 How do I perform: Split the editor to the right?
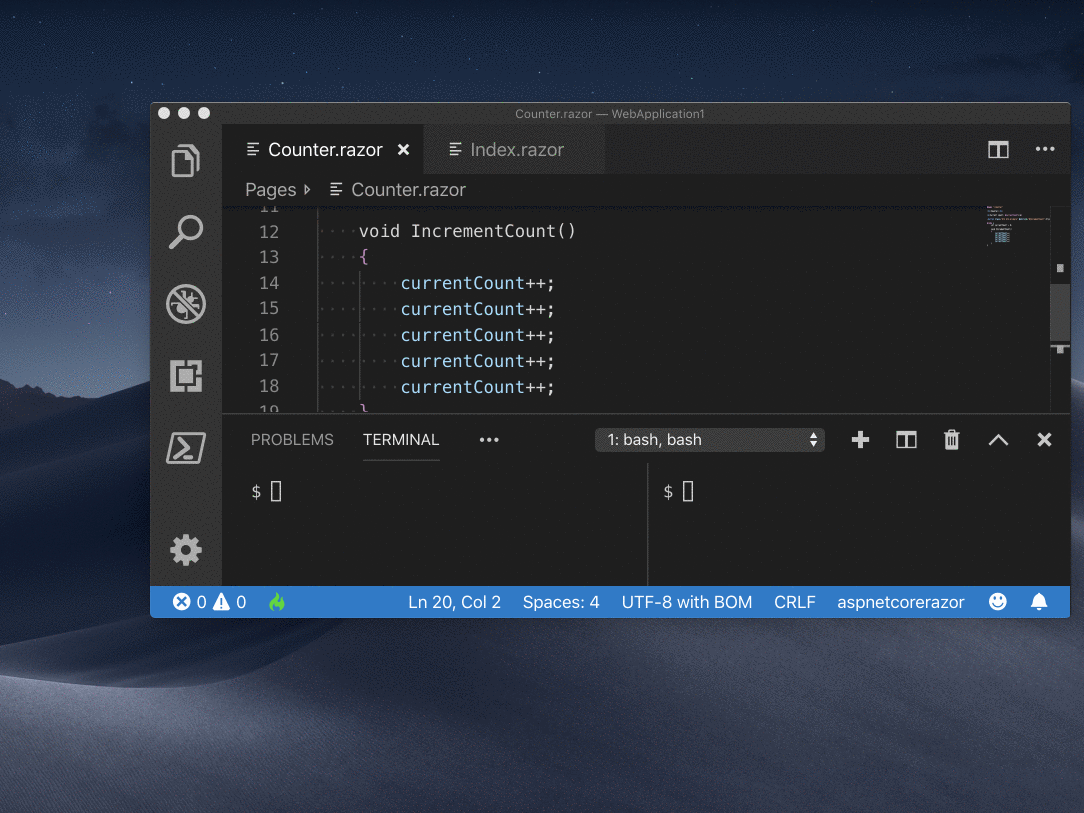coord(998,149)
